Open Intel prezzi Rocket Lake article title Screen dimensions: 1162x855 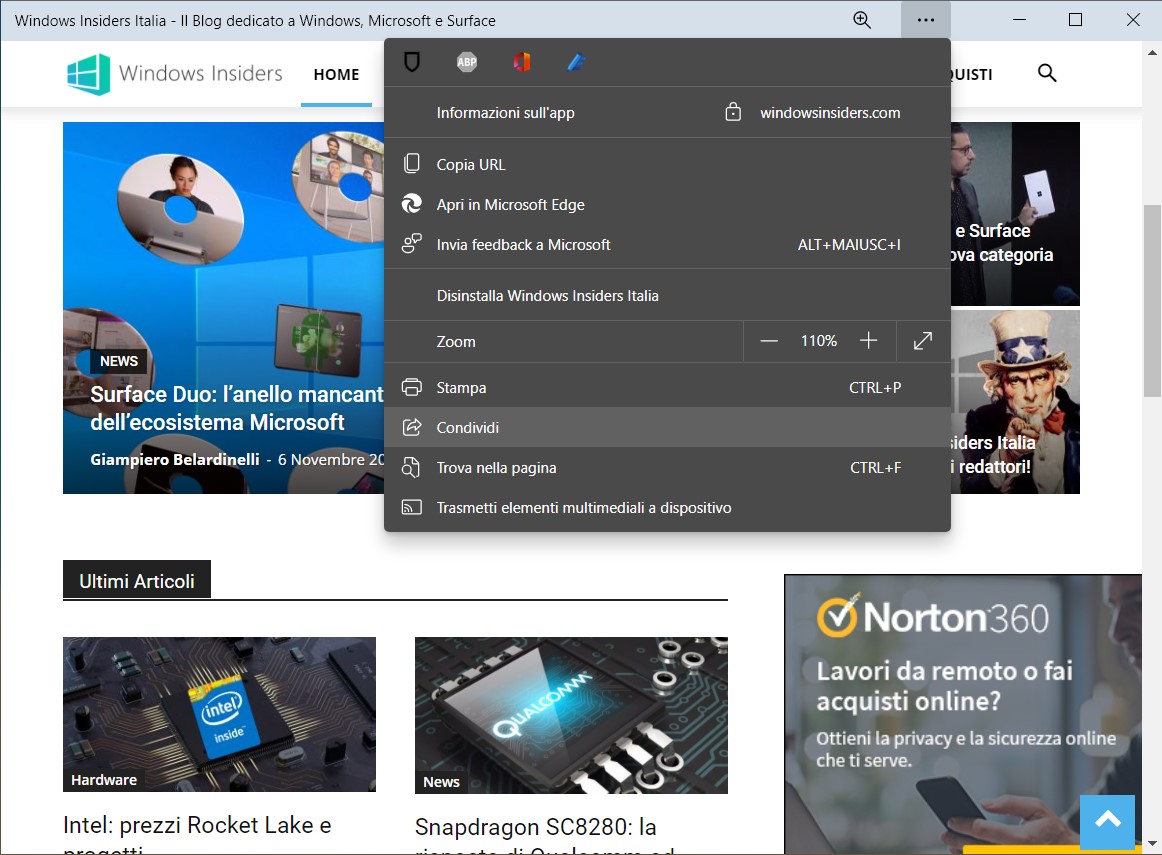197,835
